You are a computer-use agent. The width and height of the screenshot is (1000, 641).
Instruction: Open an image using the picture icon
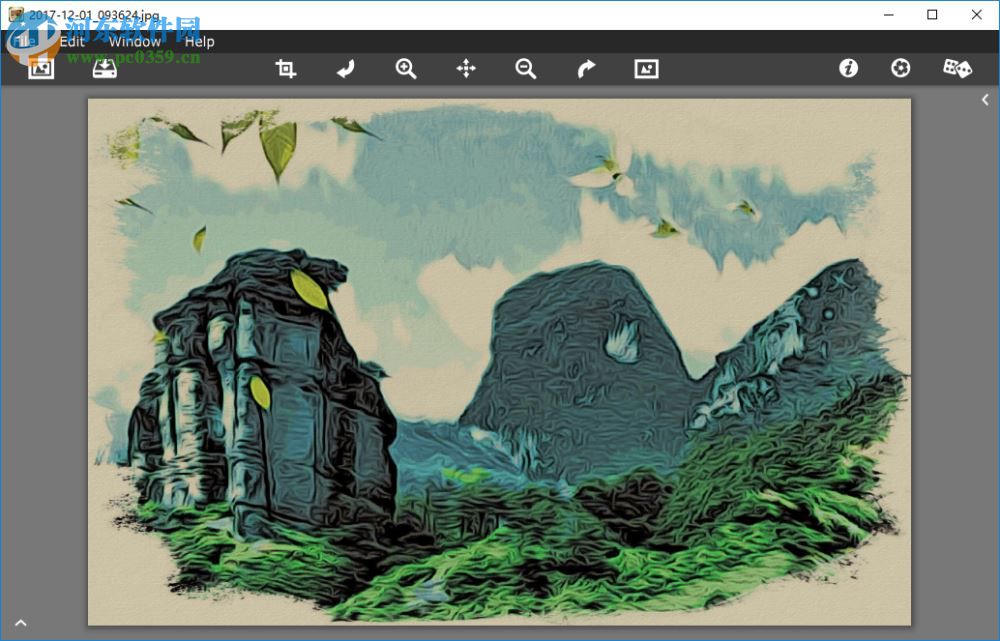coord(40,68)
